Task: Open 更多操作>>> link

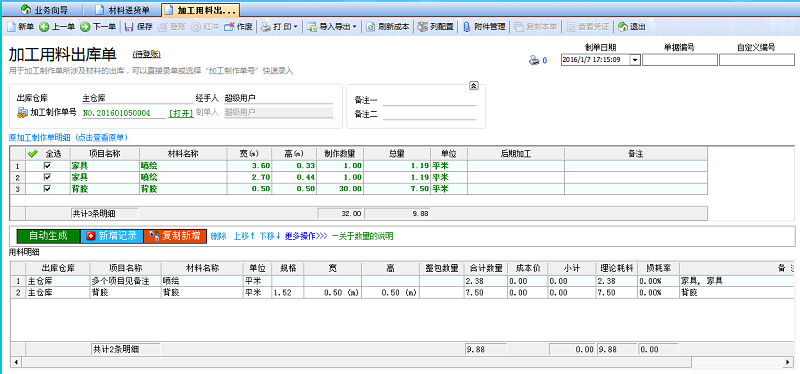Action: coord(306,236)
